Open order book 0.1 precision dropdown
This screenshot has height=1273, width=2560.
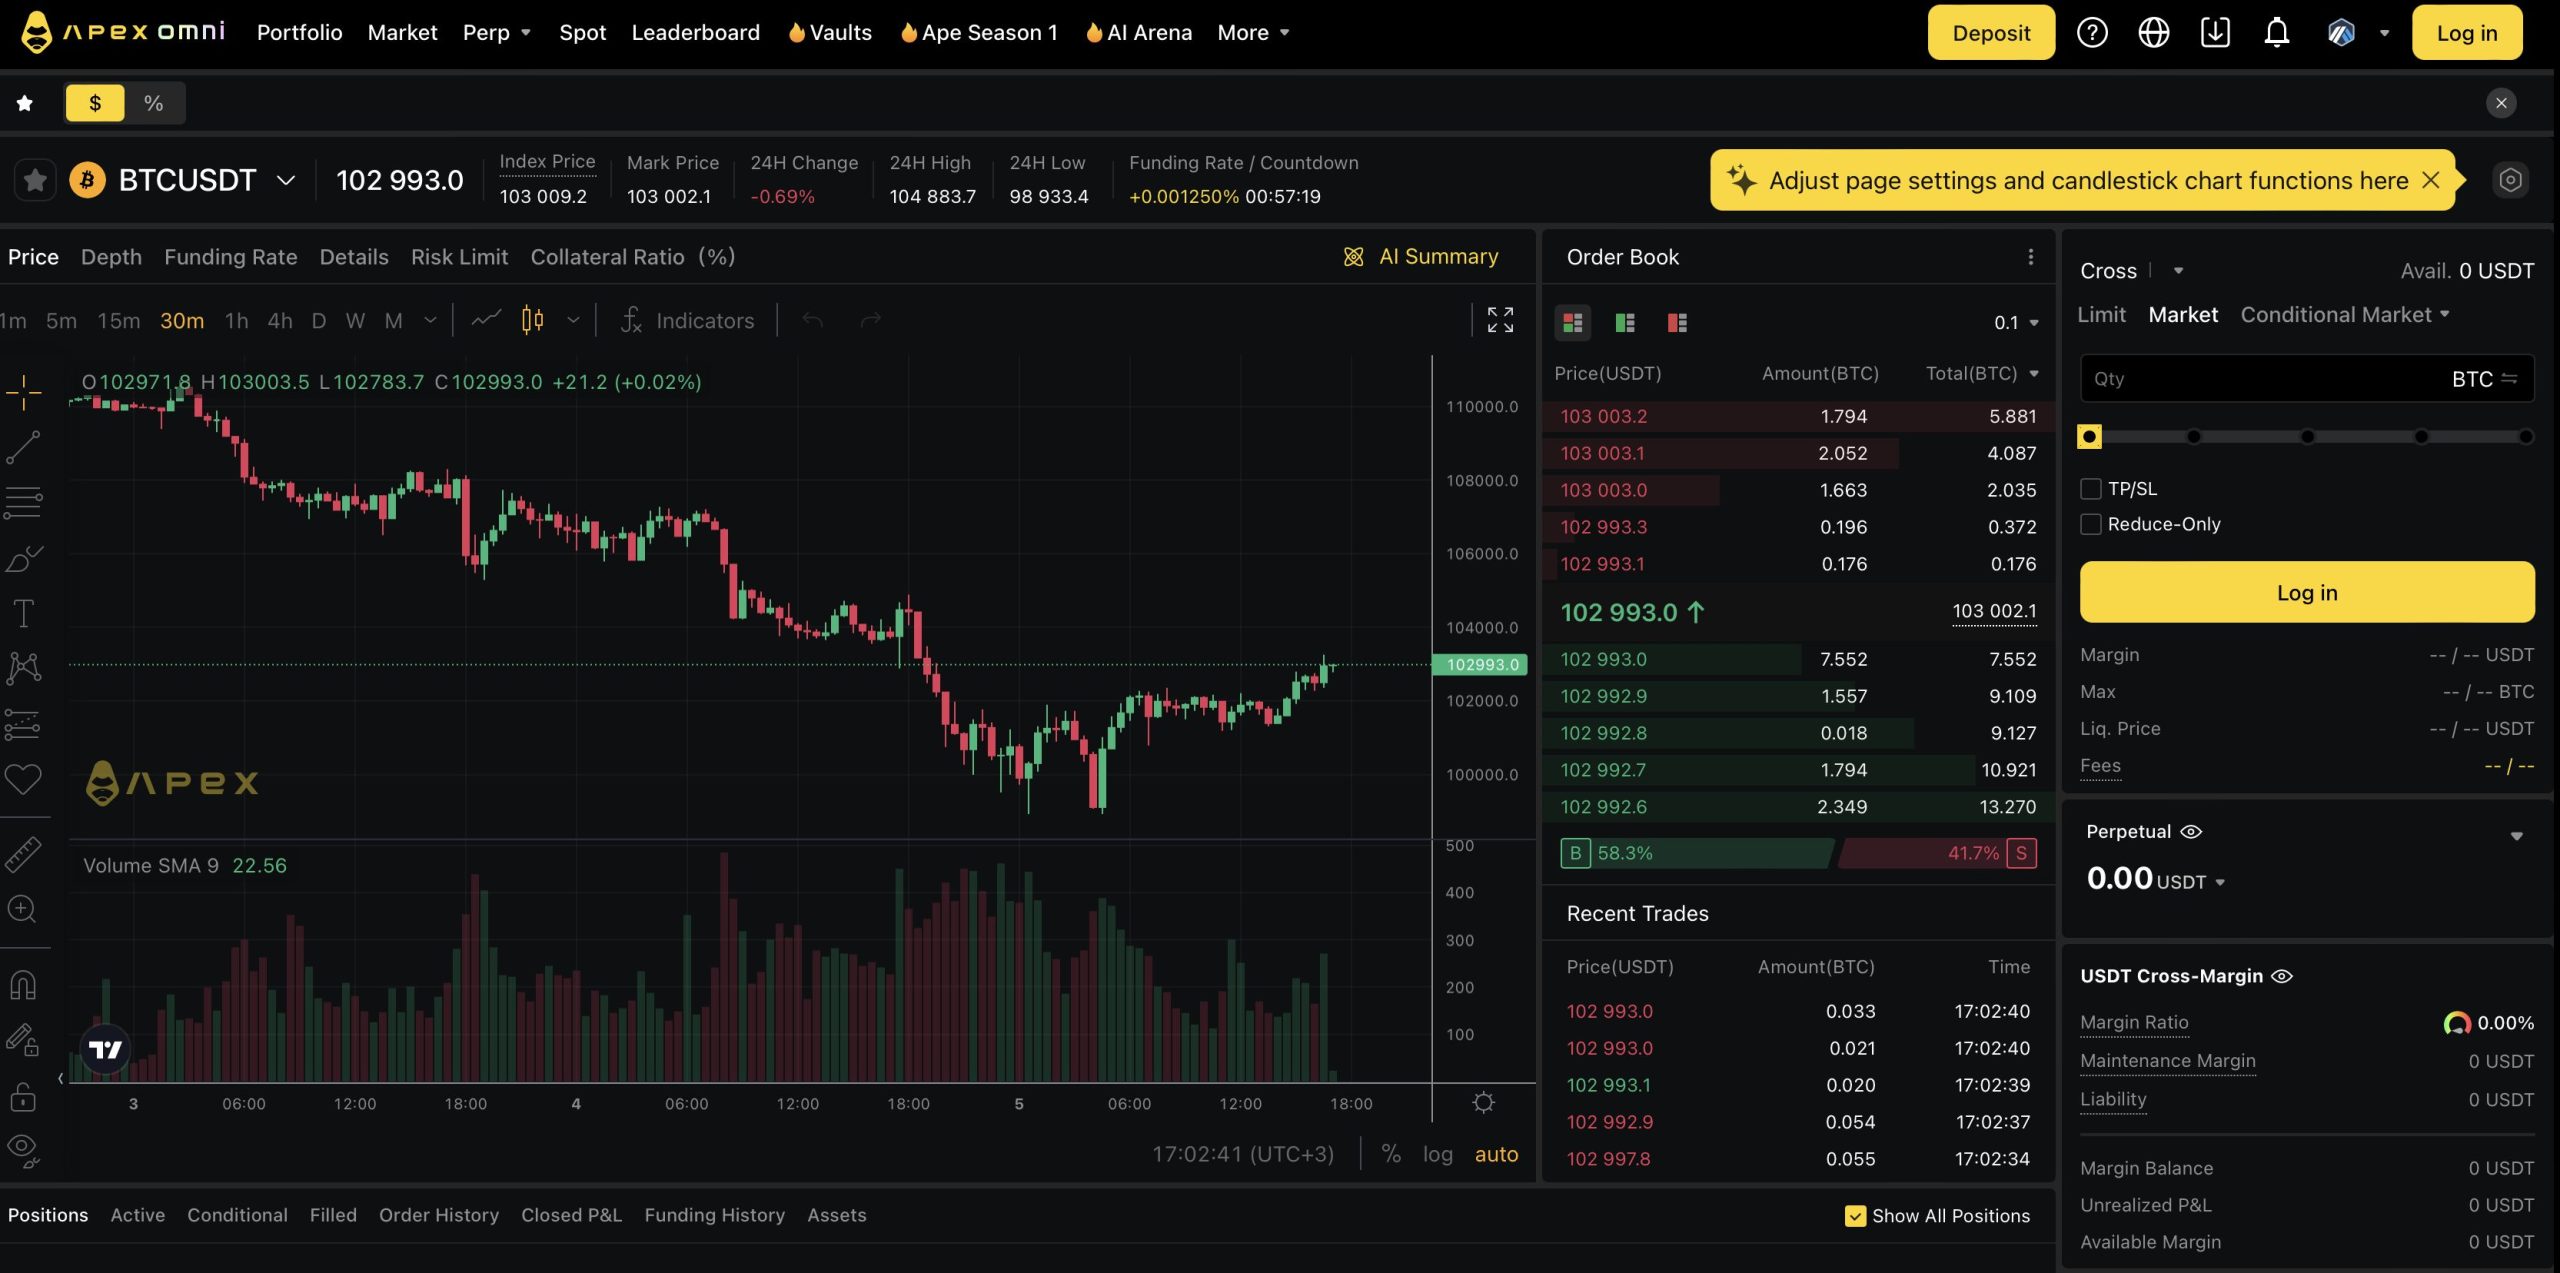2016,323
